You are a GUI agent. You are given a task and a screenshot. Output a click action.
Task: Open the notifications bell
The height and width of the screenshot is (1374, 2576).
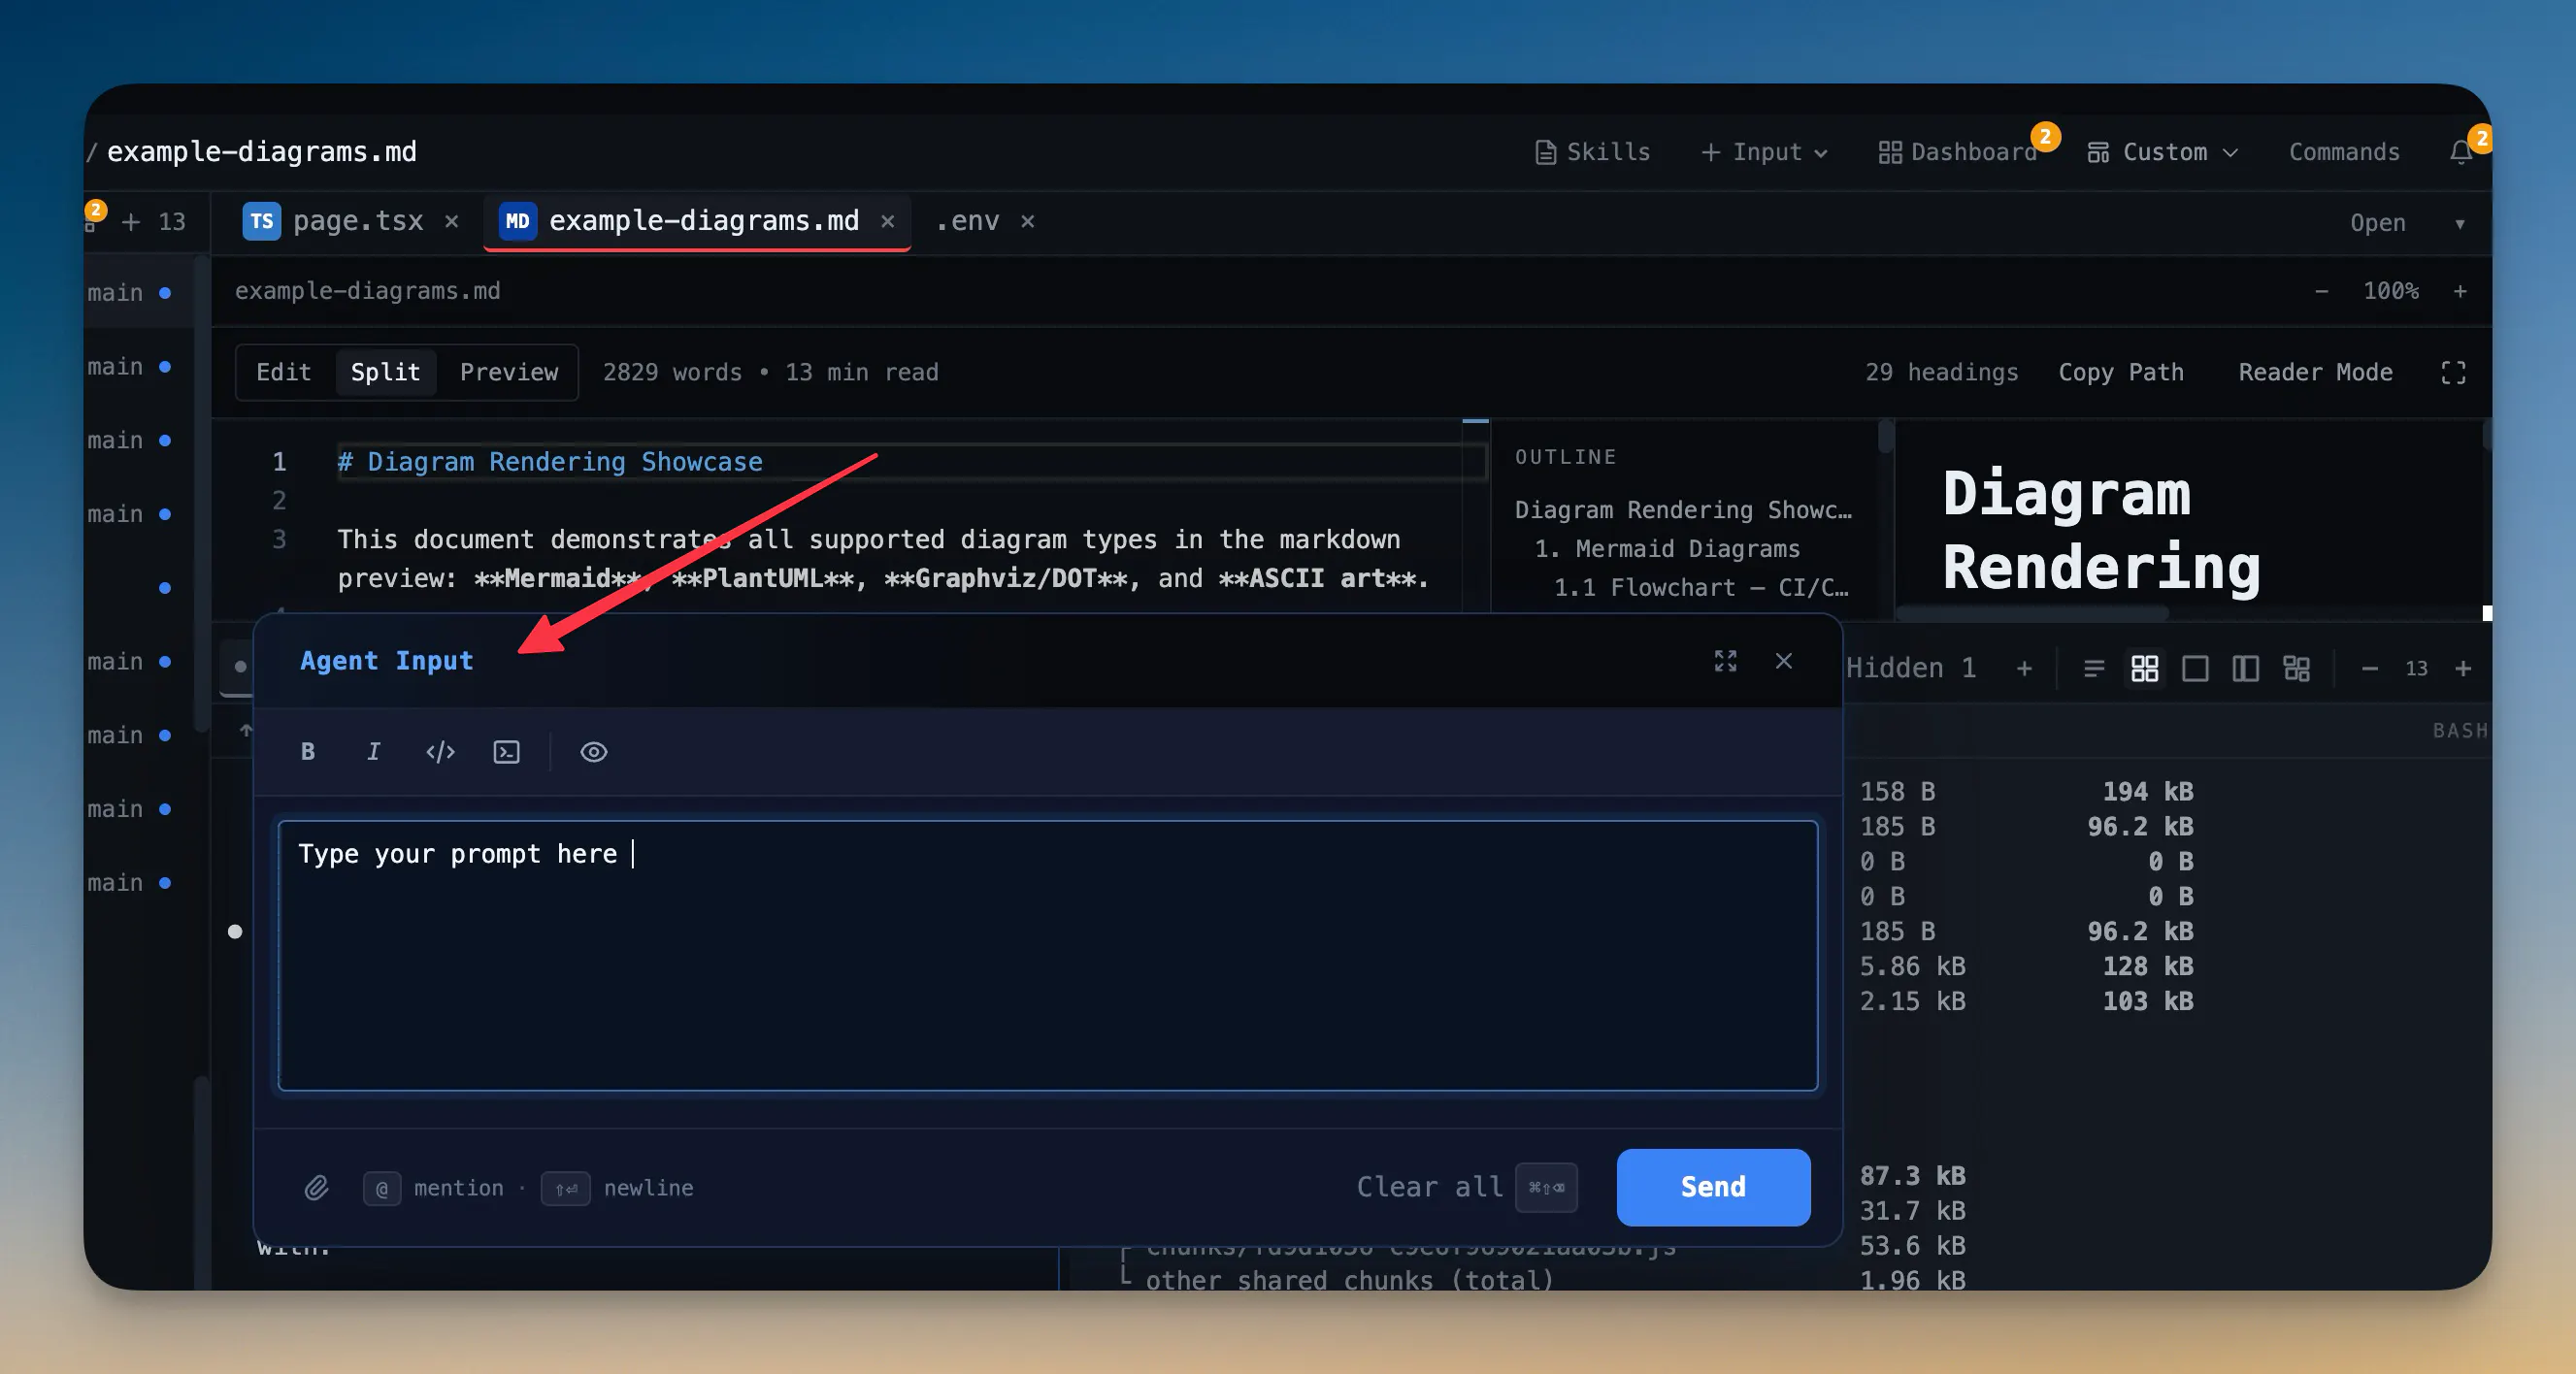pyautogui.click(x=2461, y=152)
